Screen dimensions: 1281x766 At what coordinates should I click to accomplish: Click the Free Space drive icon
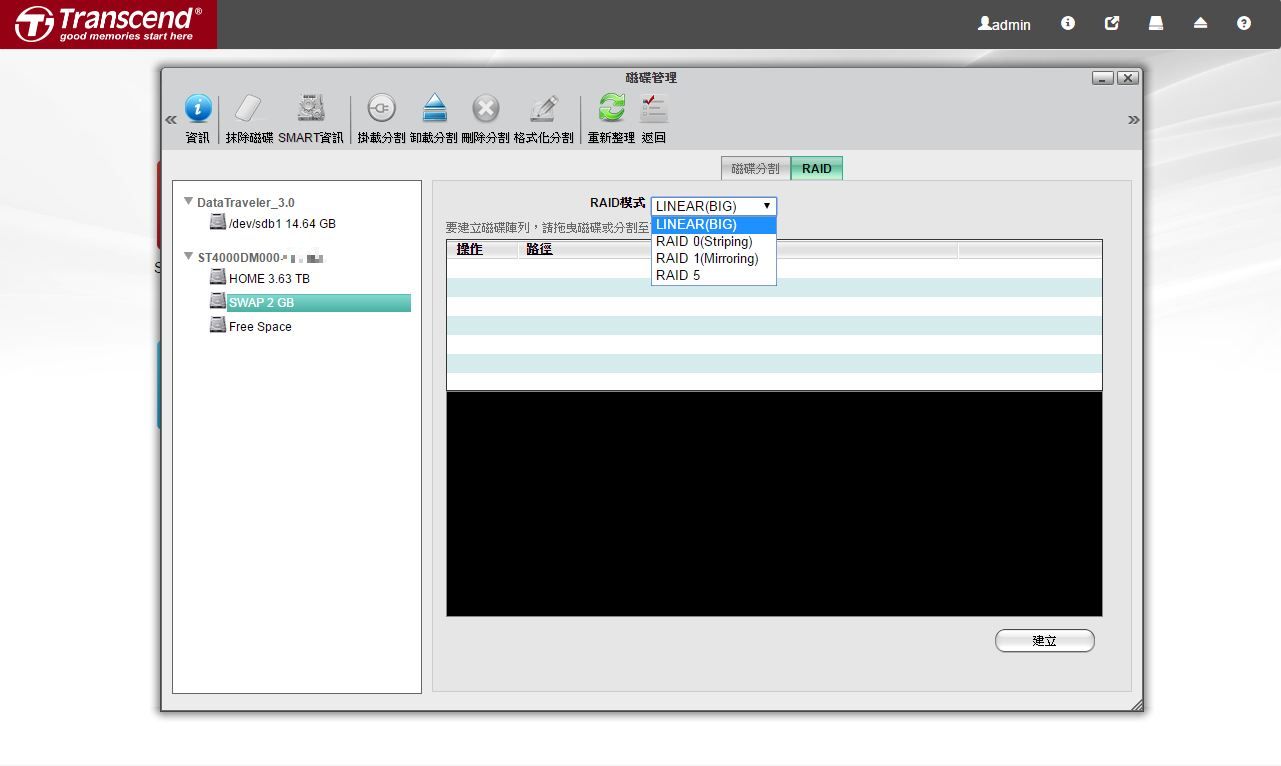pos(218,325)
